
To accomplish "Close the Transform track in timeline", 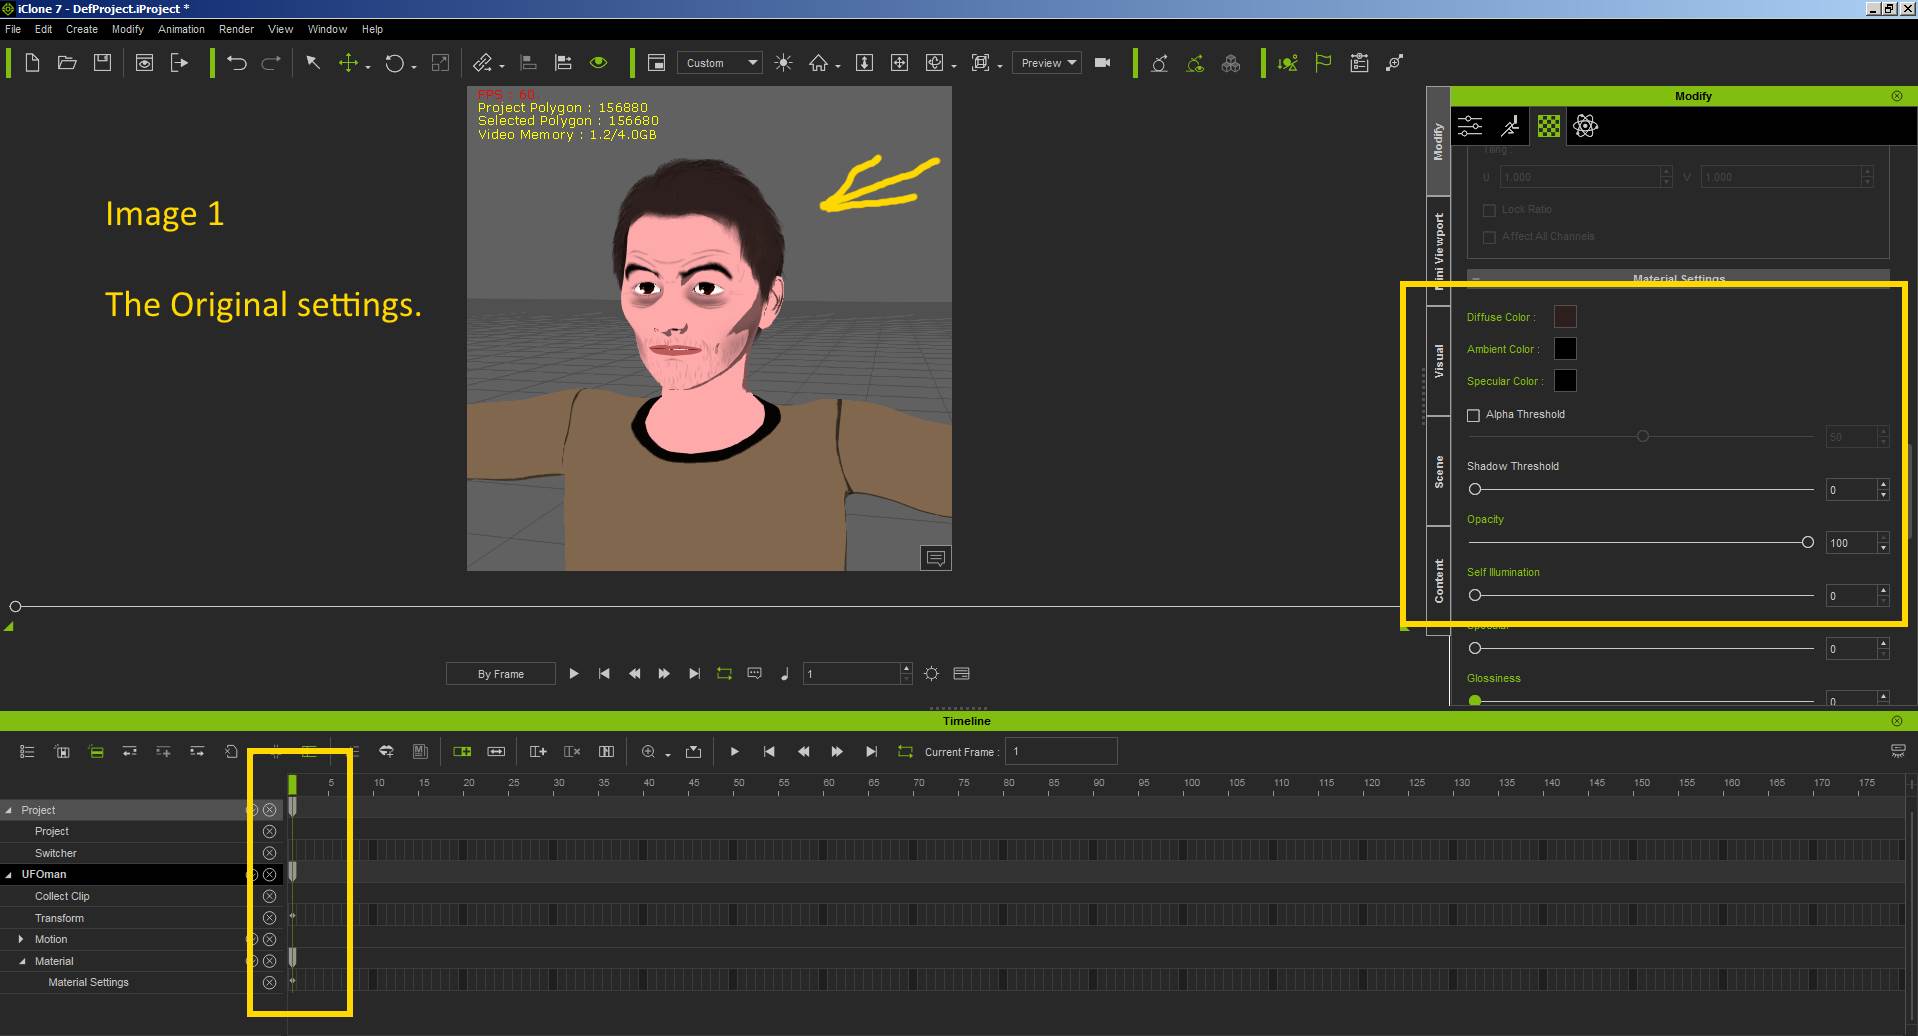I will (269, 918).
